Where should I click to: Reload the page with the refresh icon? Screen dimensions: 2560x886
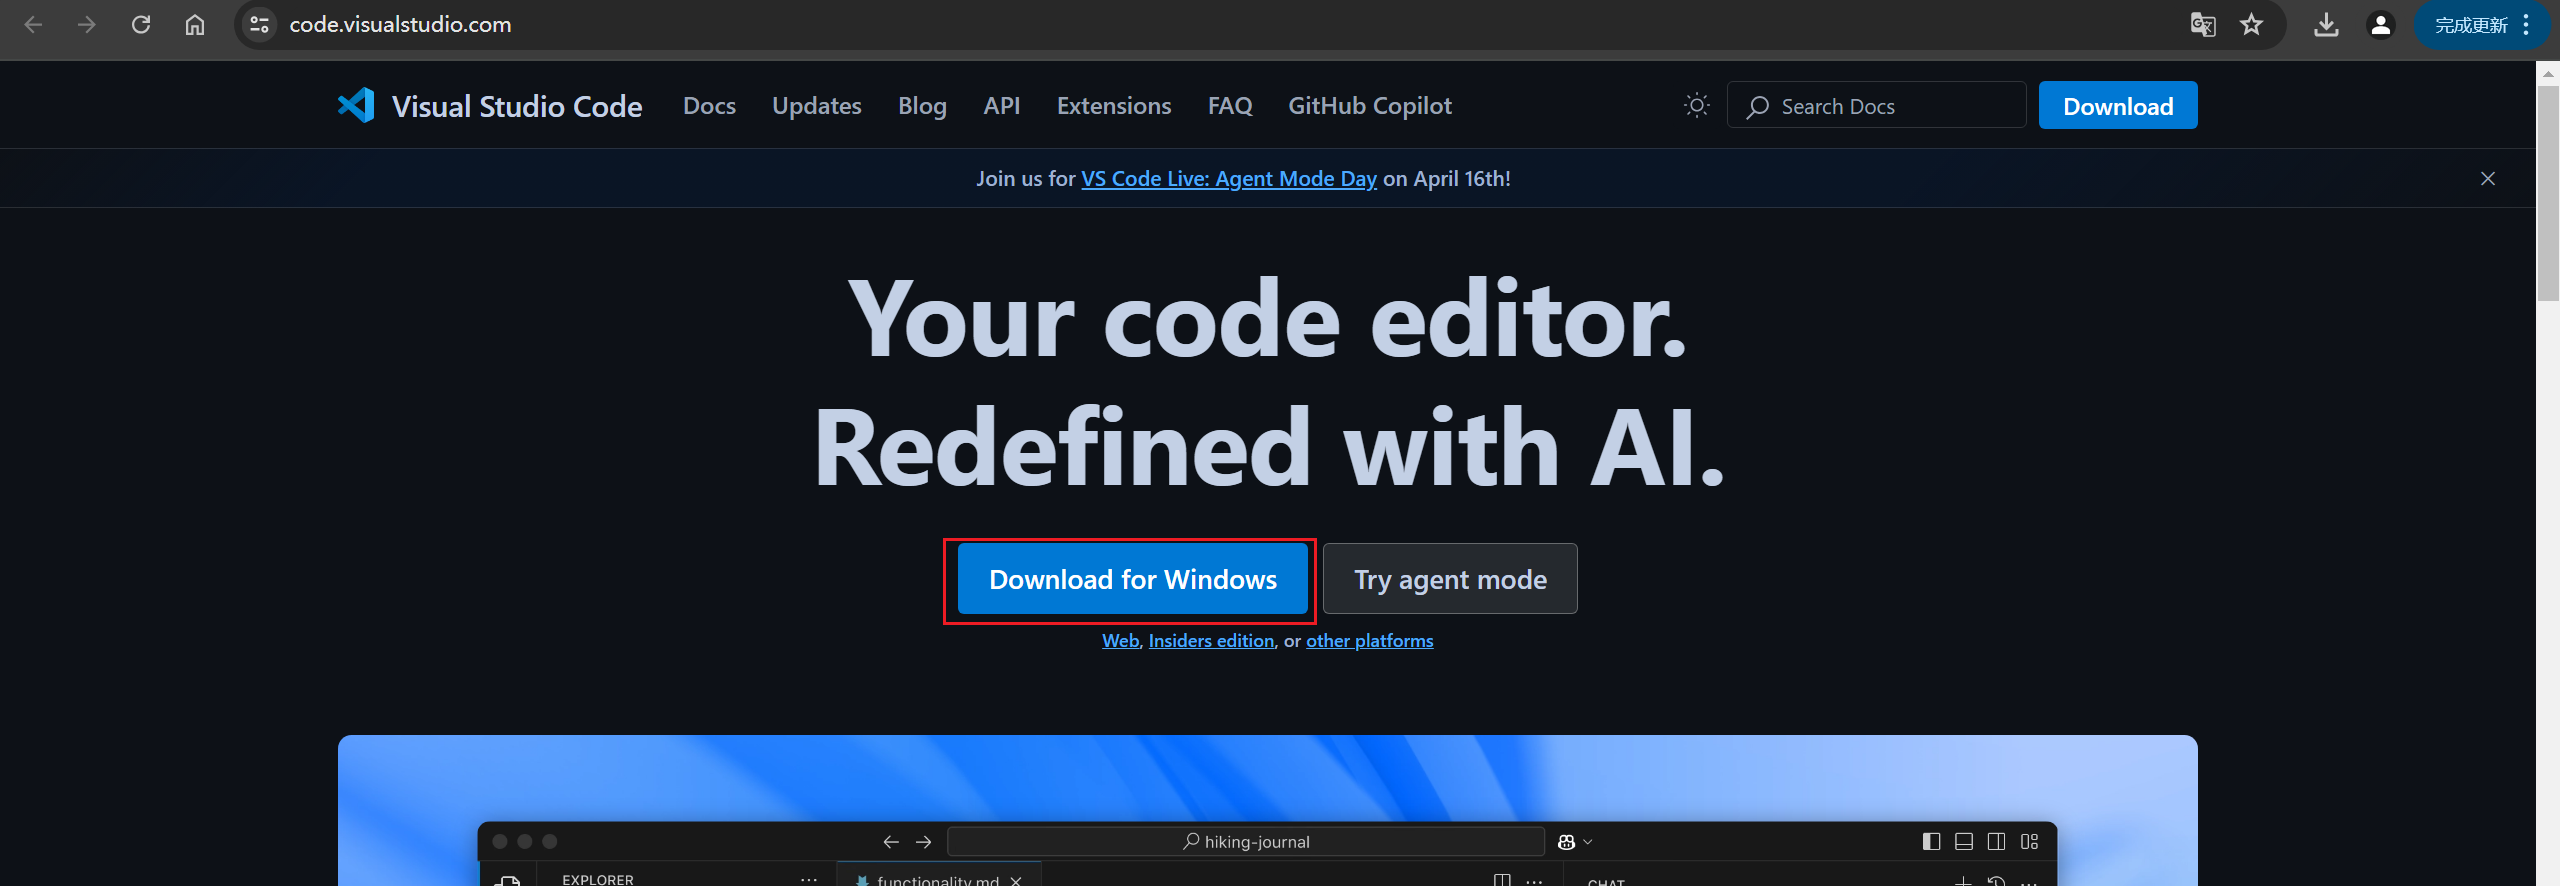click(x=141, y=24)
